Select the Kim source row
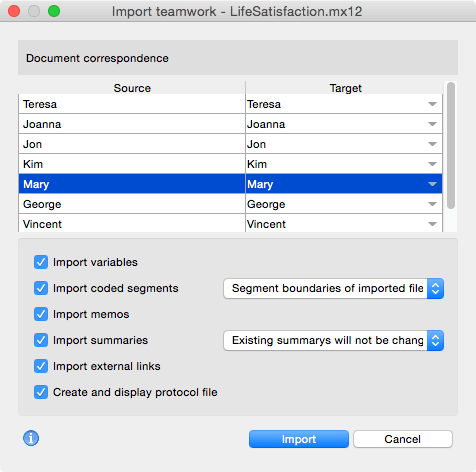The width and height of the screenshot is (476, 472). coord(132,164)
